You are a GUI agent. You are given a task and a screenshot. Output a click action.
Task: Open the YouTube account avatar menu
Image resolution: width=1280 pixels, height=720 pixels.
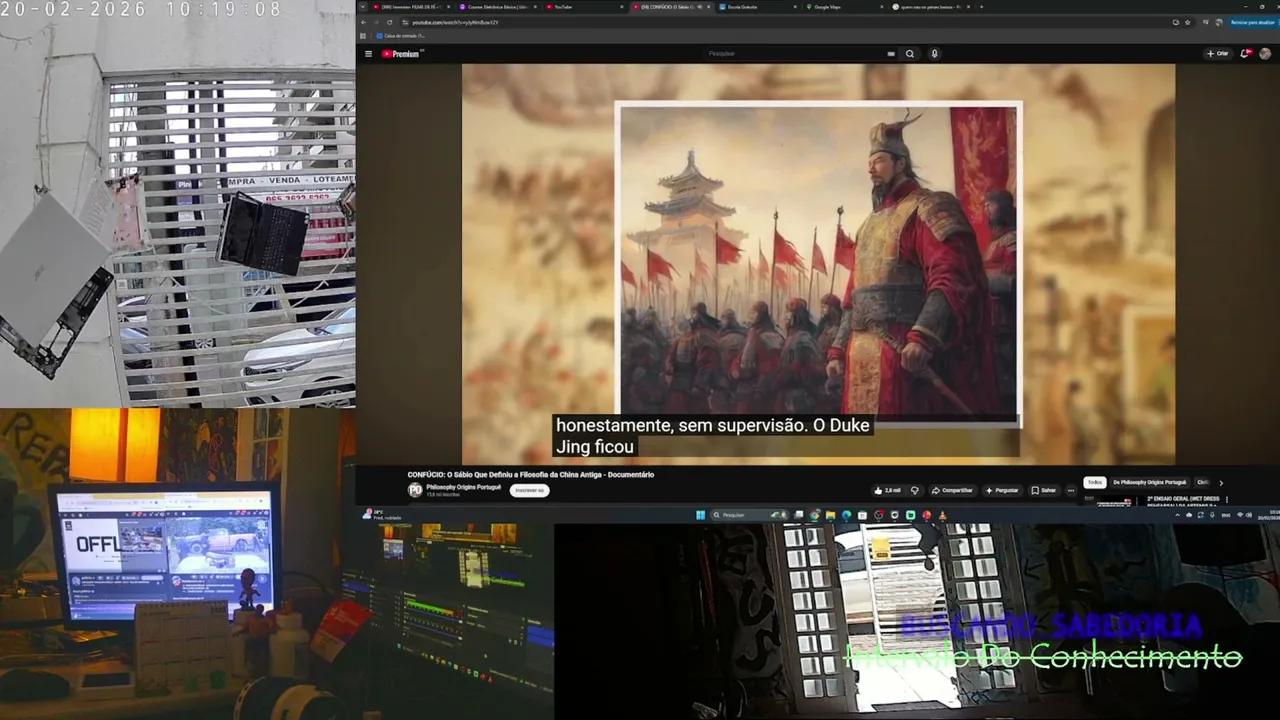coord(1265,54)
